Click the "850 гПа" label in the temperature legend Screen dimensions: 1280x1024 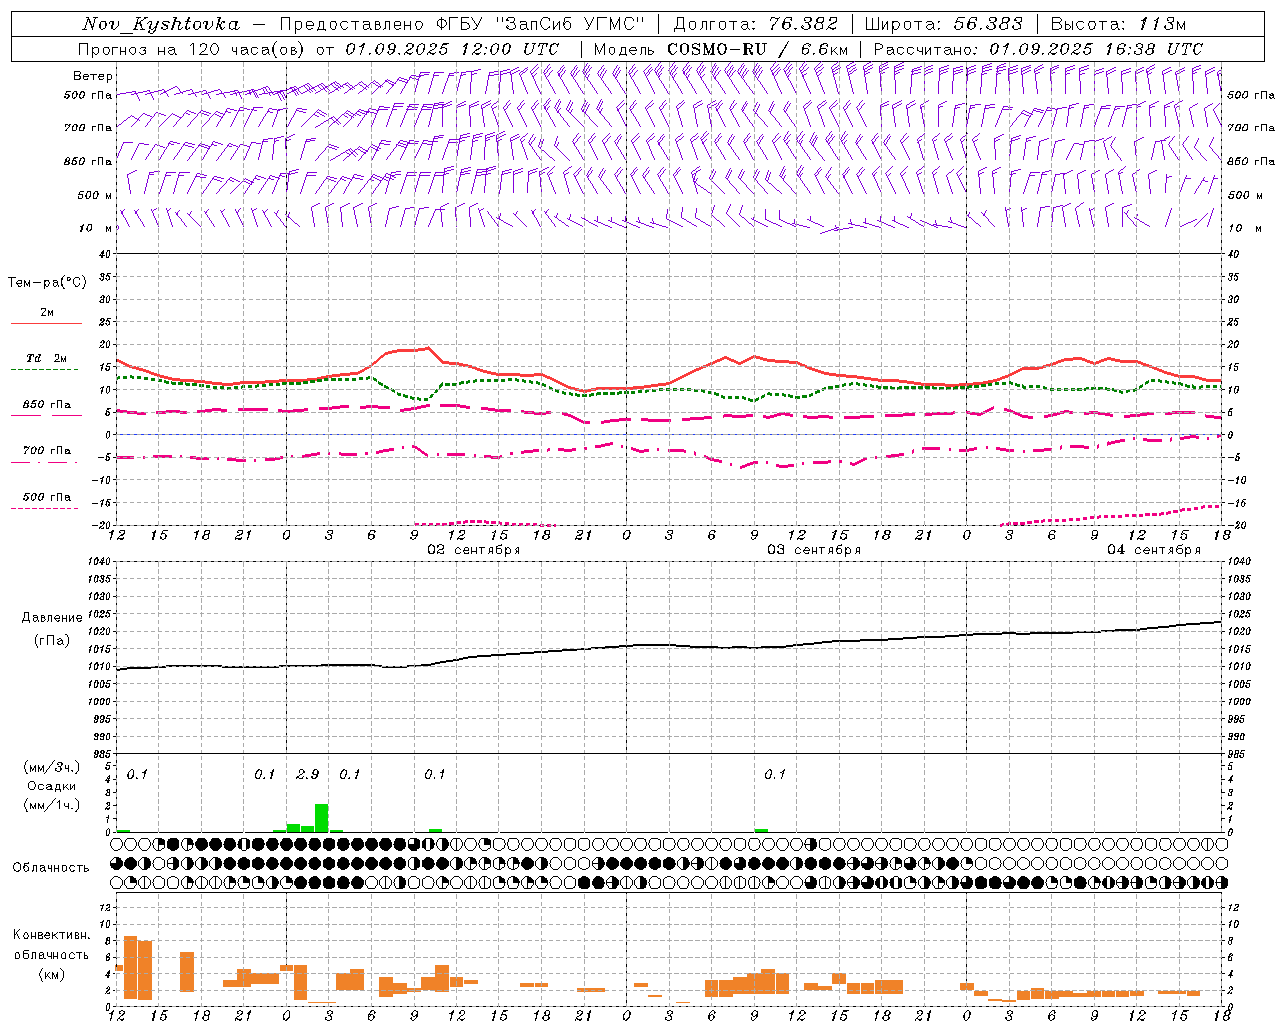47,405
